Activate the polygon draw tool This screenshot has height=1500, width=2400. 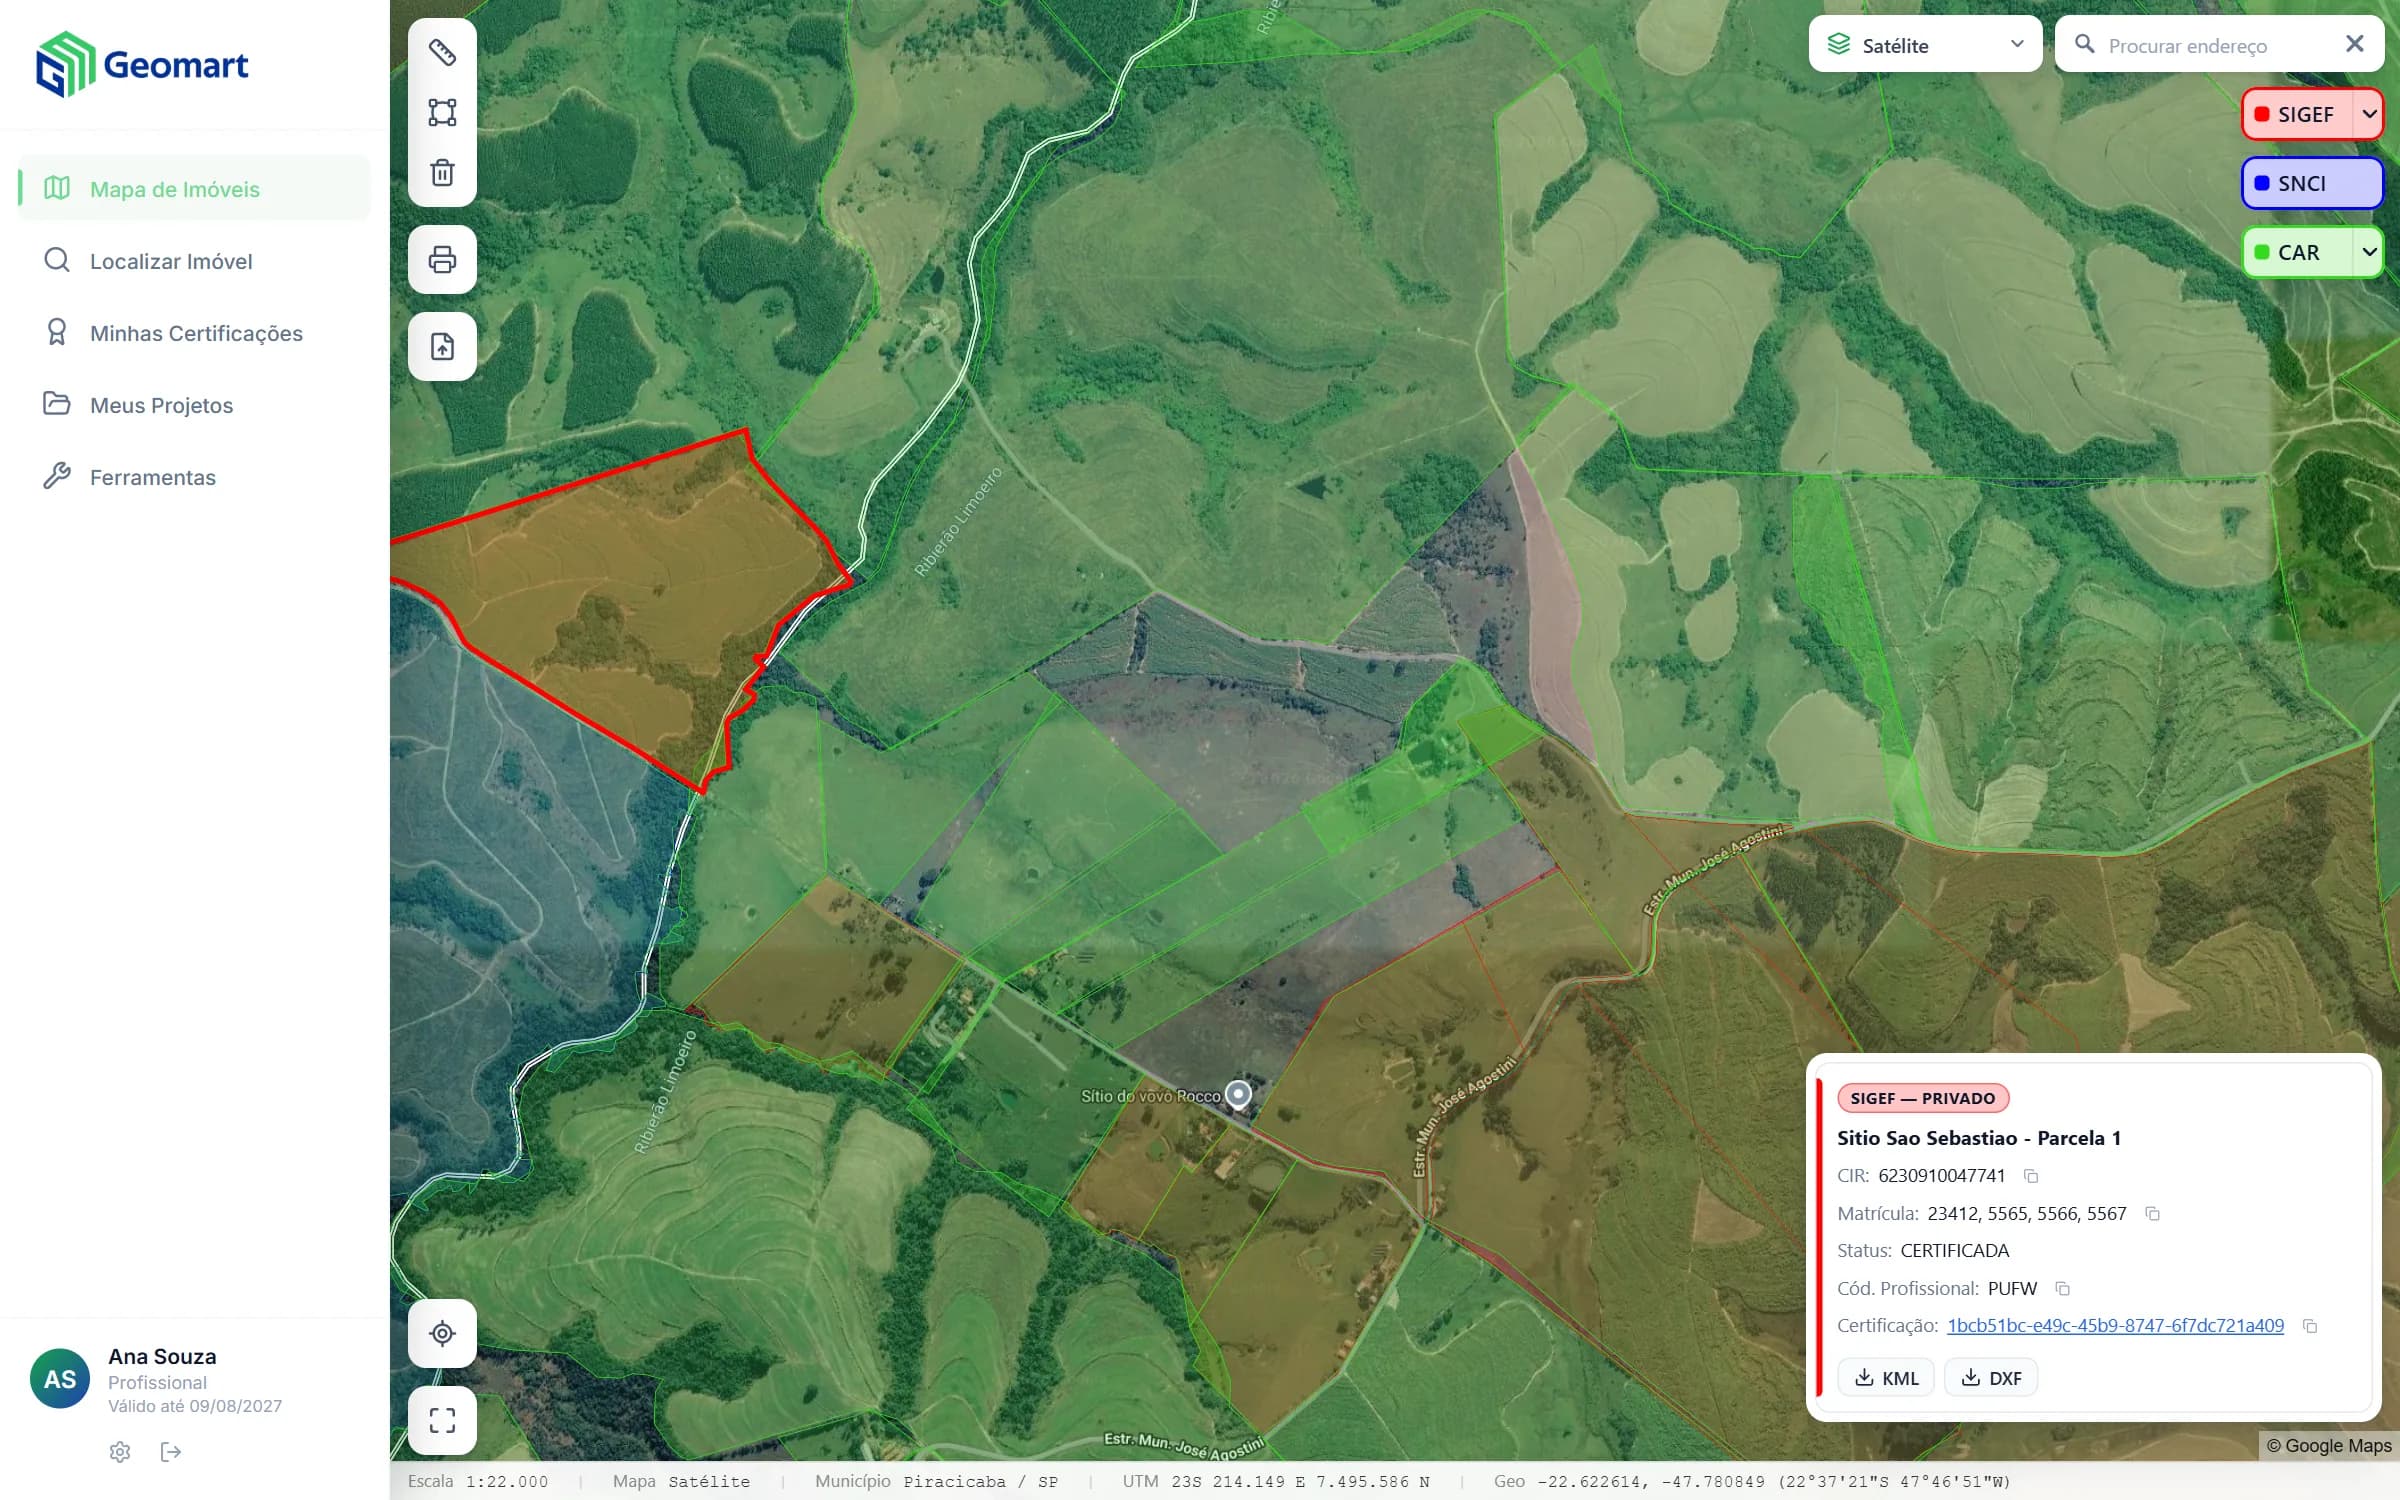point(442,112)
